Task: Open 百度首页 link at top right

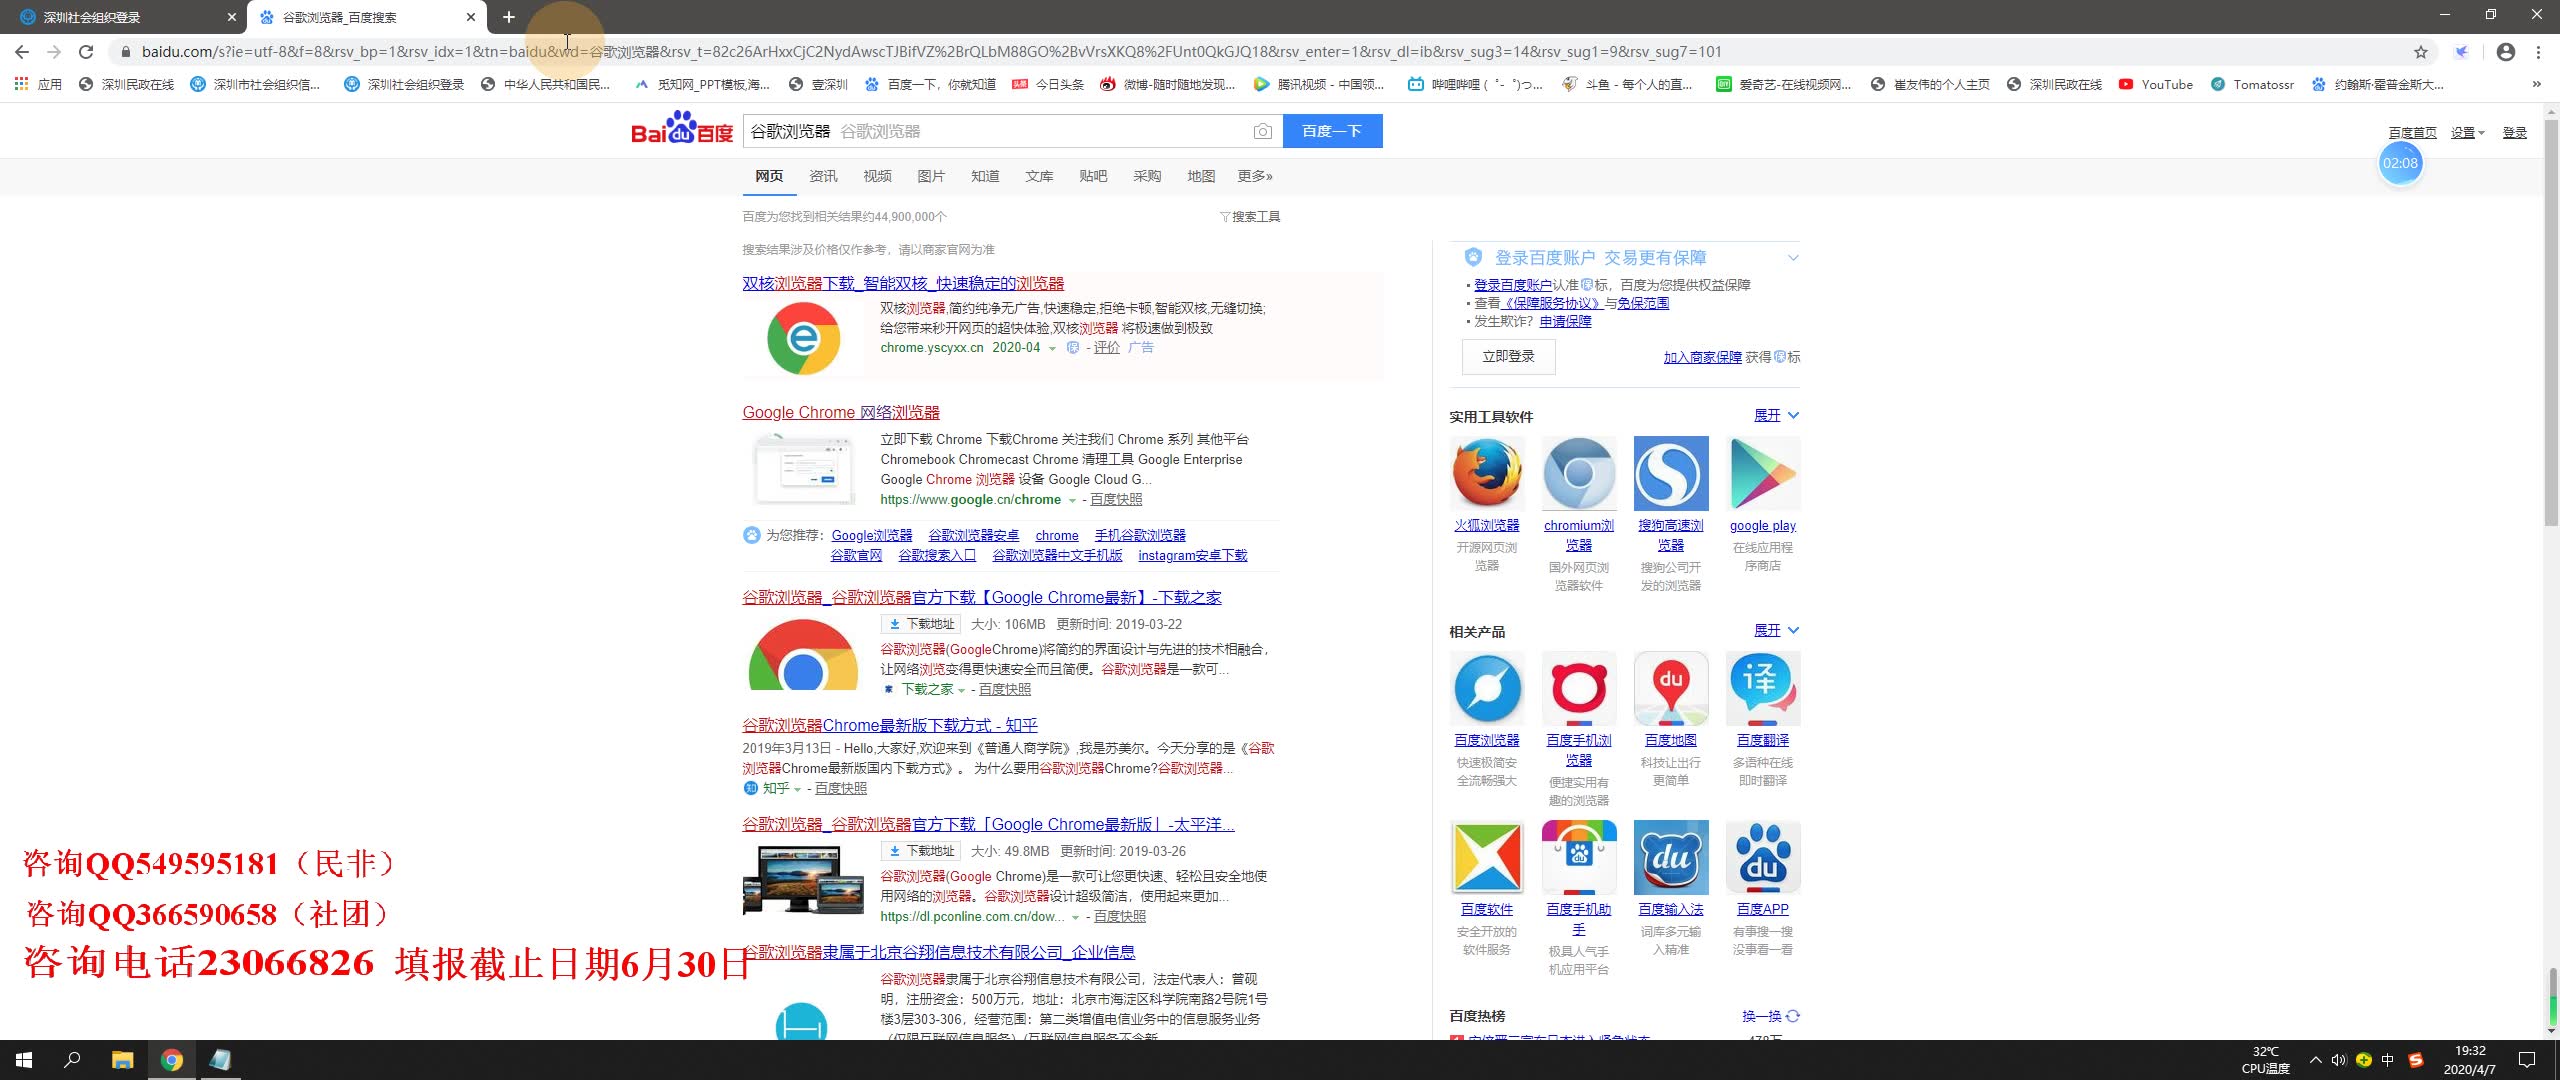Action: tap(2412, 132)
